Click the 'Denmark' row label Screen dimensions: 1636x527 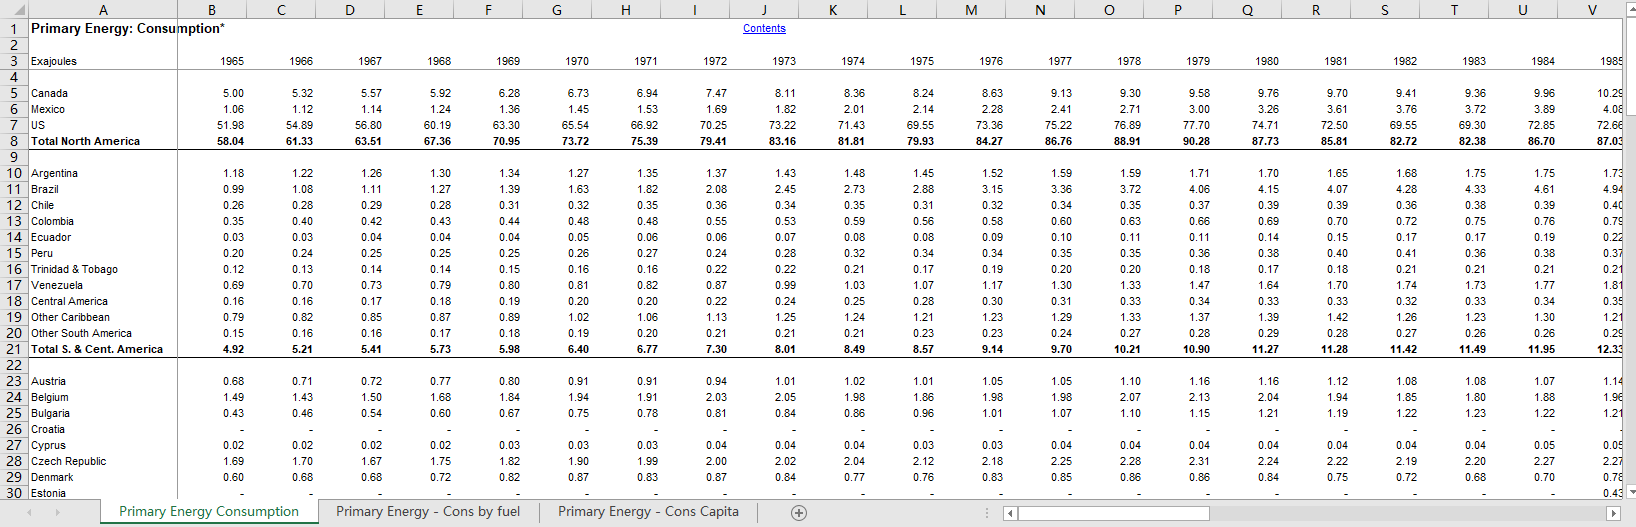click(52, 477)
